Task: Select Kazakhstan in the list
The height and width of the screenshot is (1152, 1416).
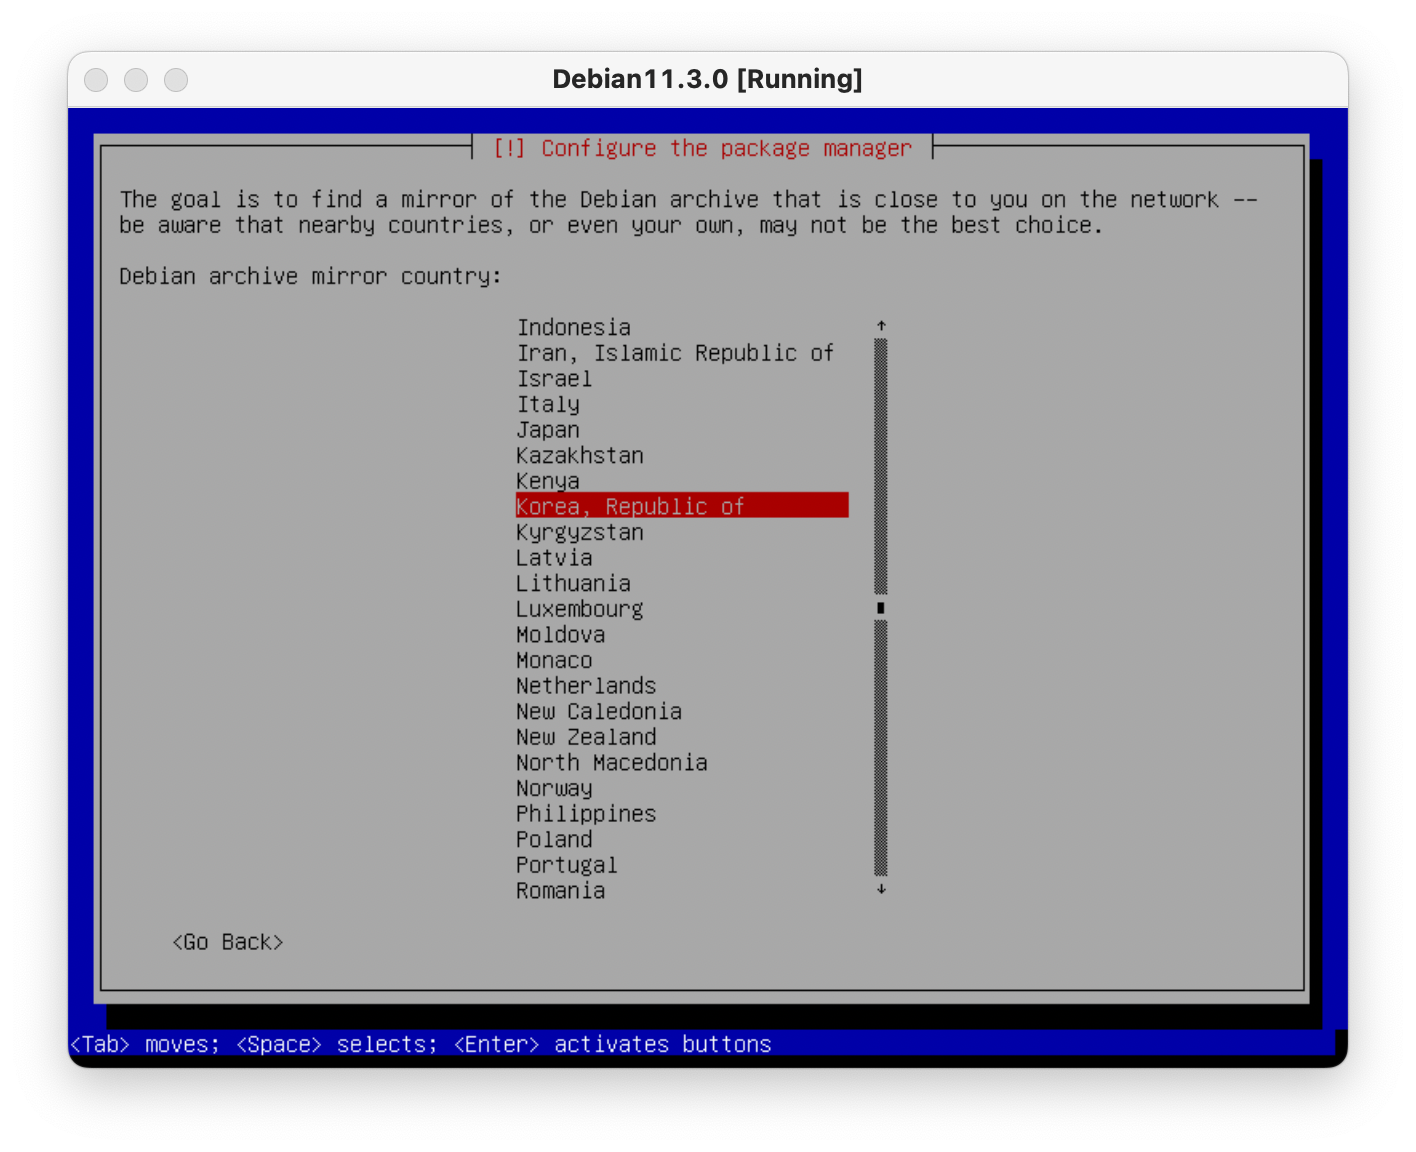Action: click(580, 456)
